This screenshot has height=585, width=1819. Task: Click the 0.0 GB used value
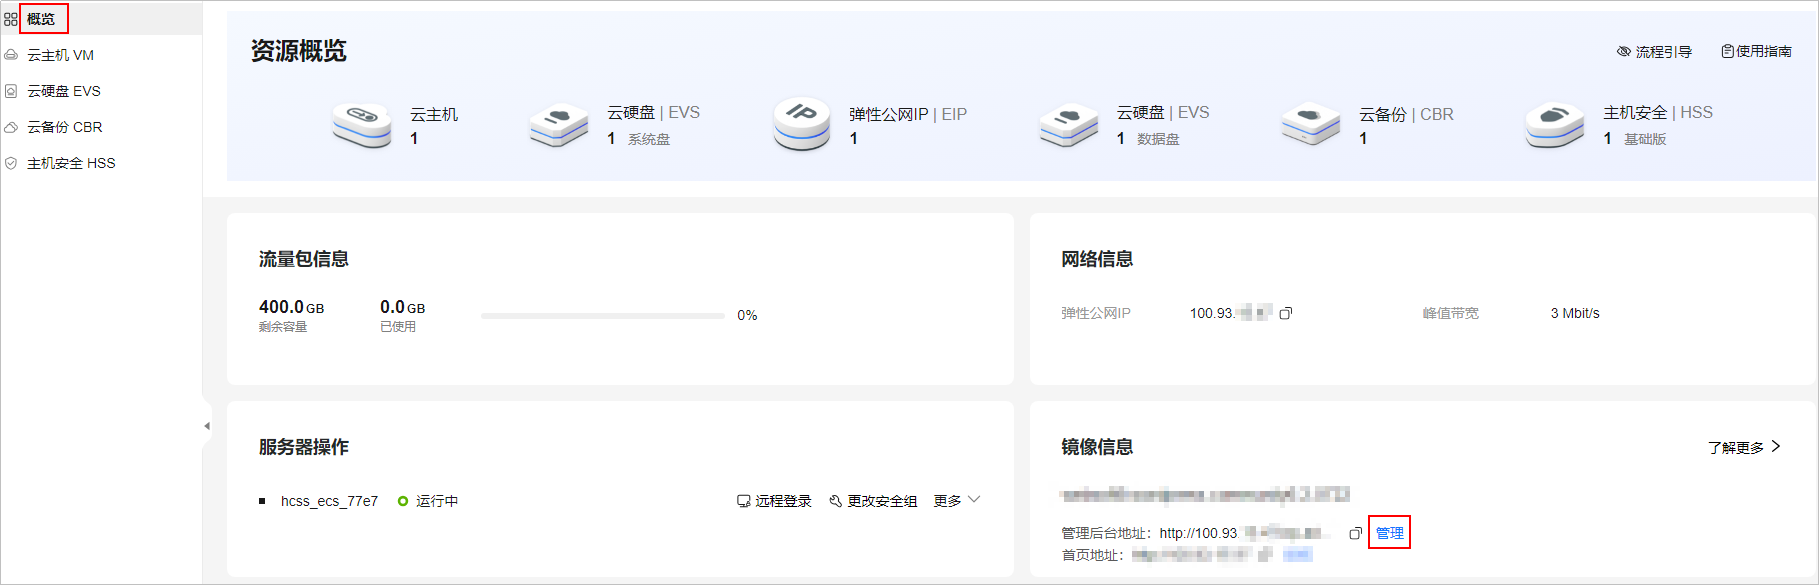pos(402,307)
